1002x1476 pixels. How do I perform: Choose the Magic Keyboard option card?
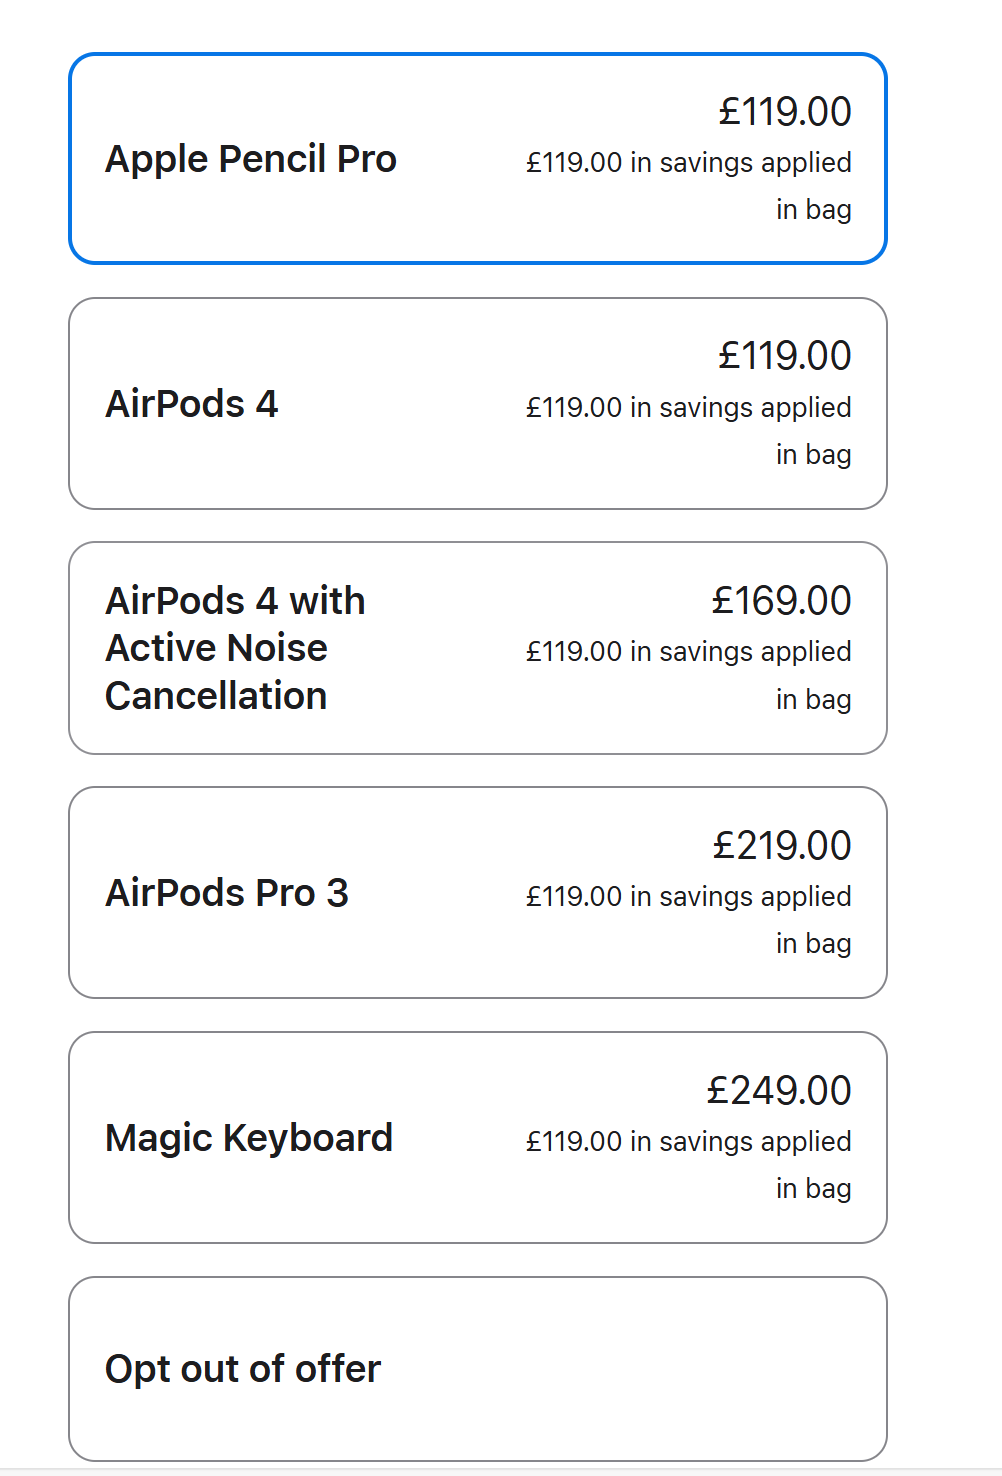[x=477, y=1138]
